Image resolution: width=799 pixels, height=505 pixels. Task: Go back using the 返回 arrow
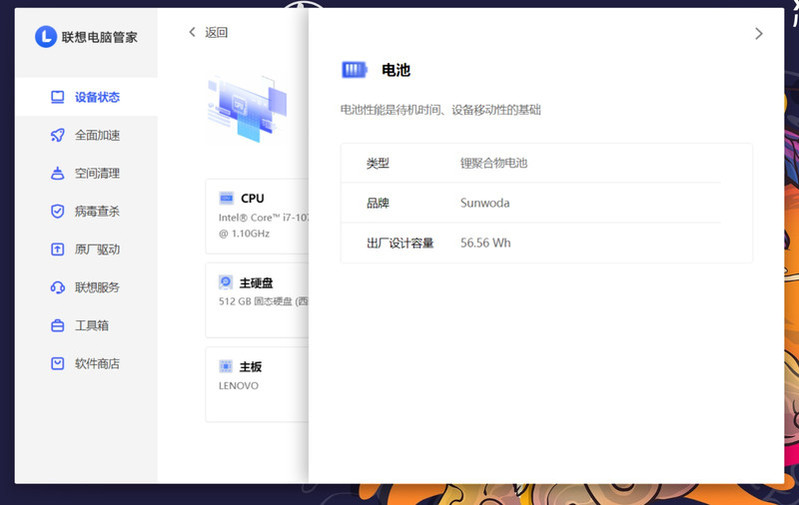193,32
